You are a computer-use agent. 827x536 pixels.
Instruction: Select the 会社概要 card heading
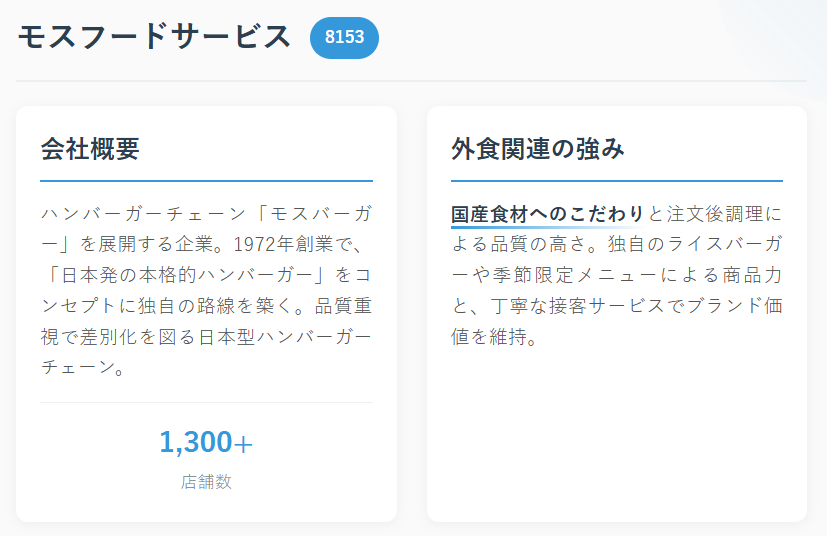[90, 149]
